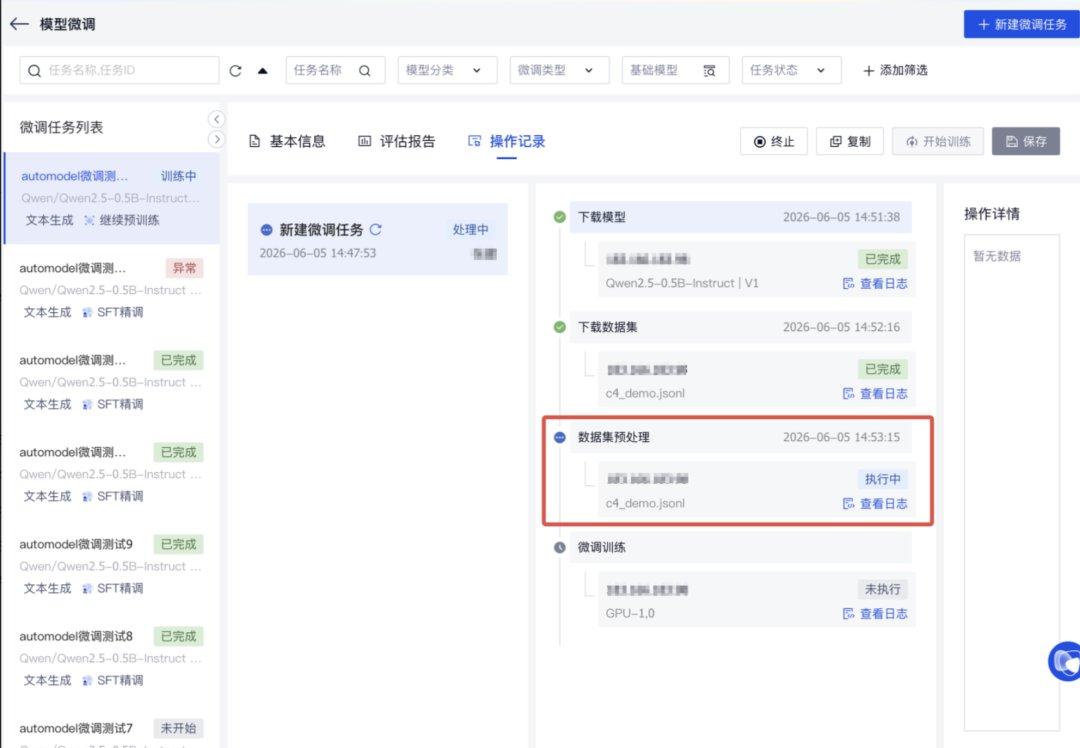1080x748 pixels.
Task: Switch to the 基本信息 tab
Action: tap(287, 141)
